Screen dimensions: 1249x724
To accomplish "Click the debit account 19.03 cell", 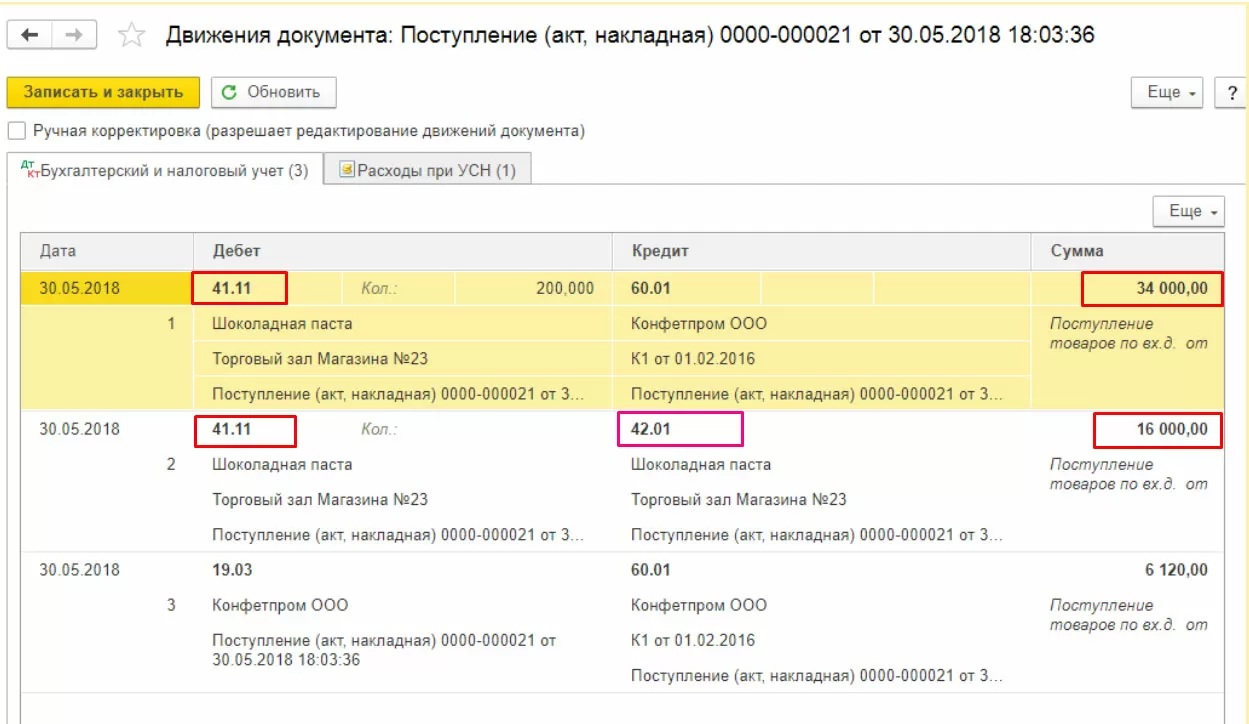I will tap(233, 570).
